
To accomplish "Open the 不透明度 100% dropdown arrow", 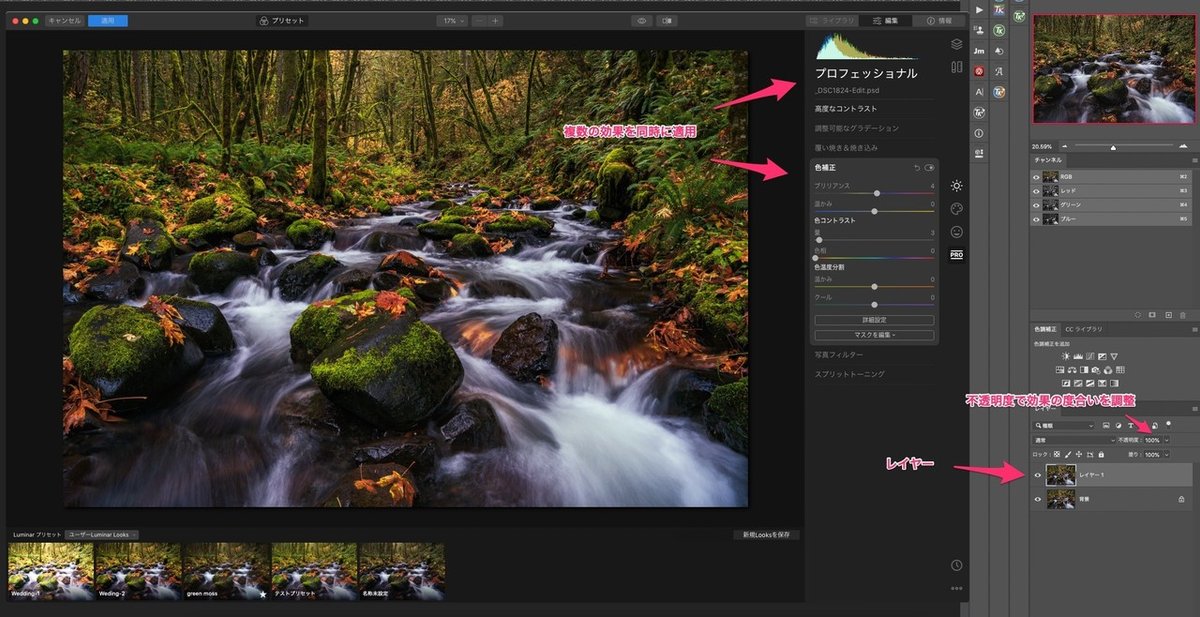I will point(1167,439).
